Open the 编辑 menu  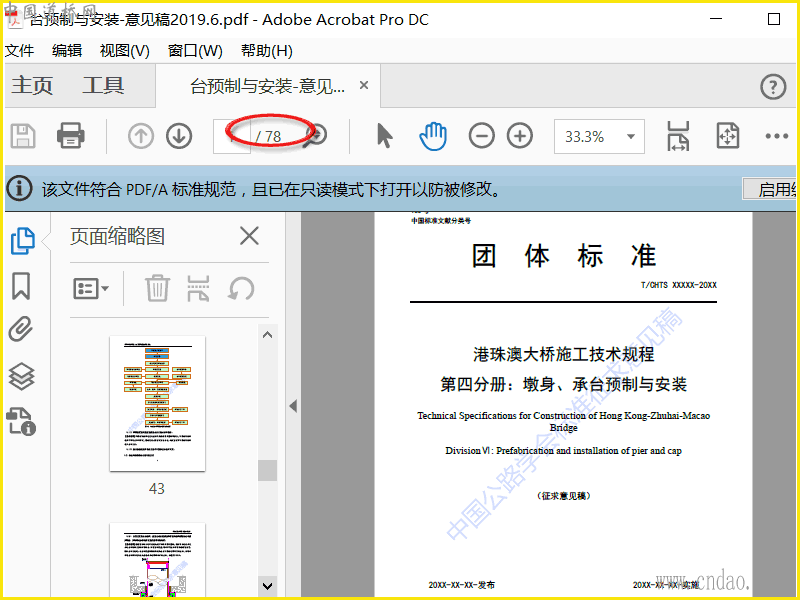(67, 51)
